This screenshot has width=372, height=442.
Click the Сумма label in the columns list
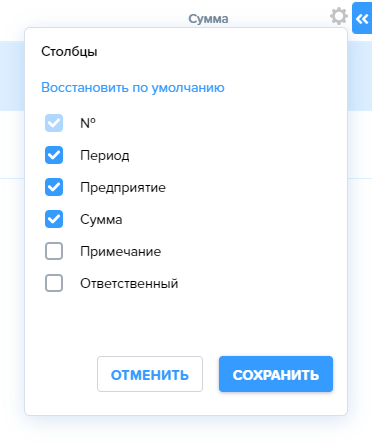pyautogui.click(x=101, y=220)
